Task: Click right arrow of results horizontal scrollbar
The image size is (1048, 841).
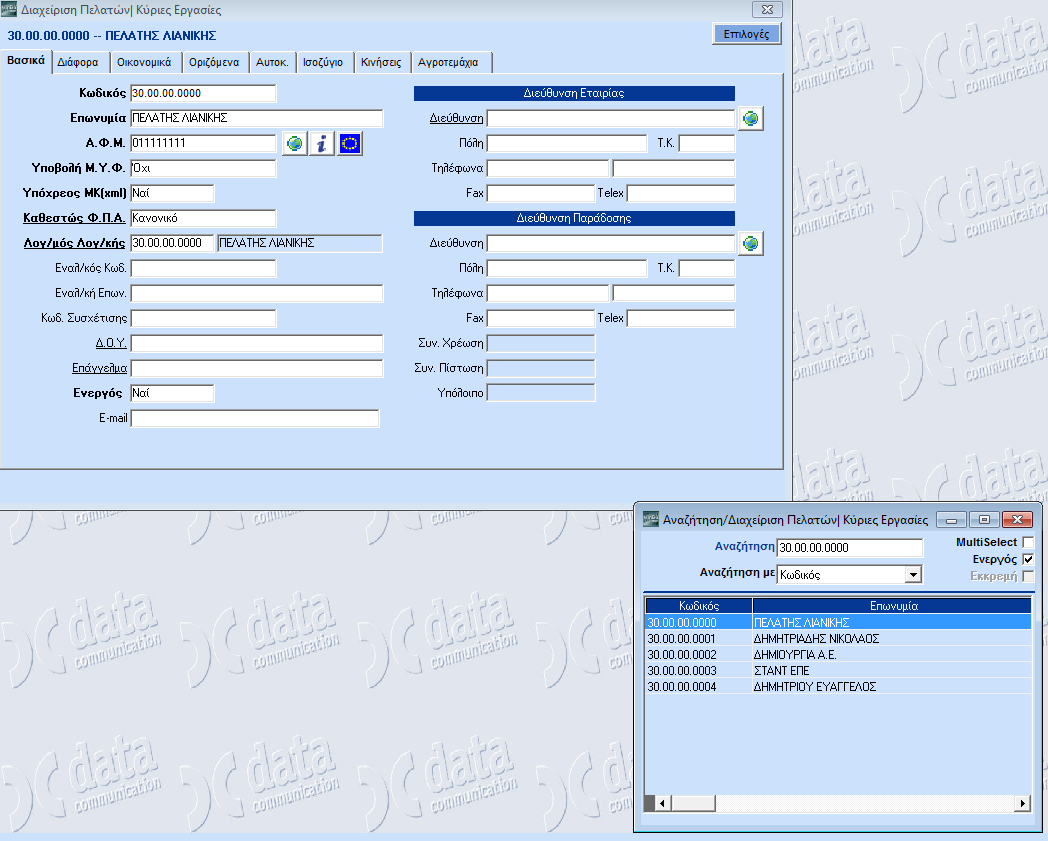Action: (x=1023, y=804)
